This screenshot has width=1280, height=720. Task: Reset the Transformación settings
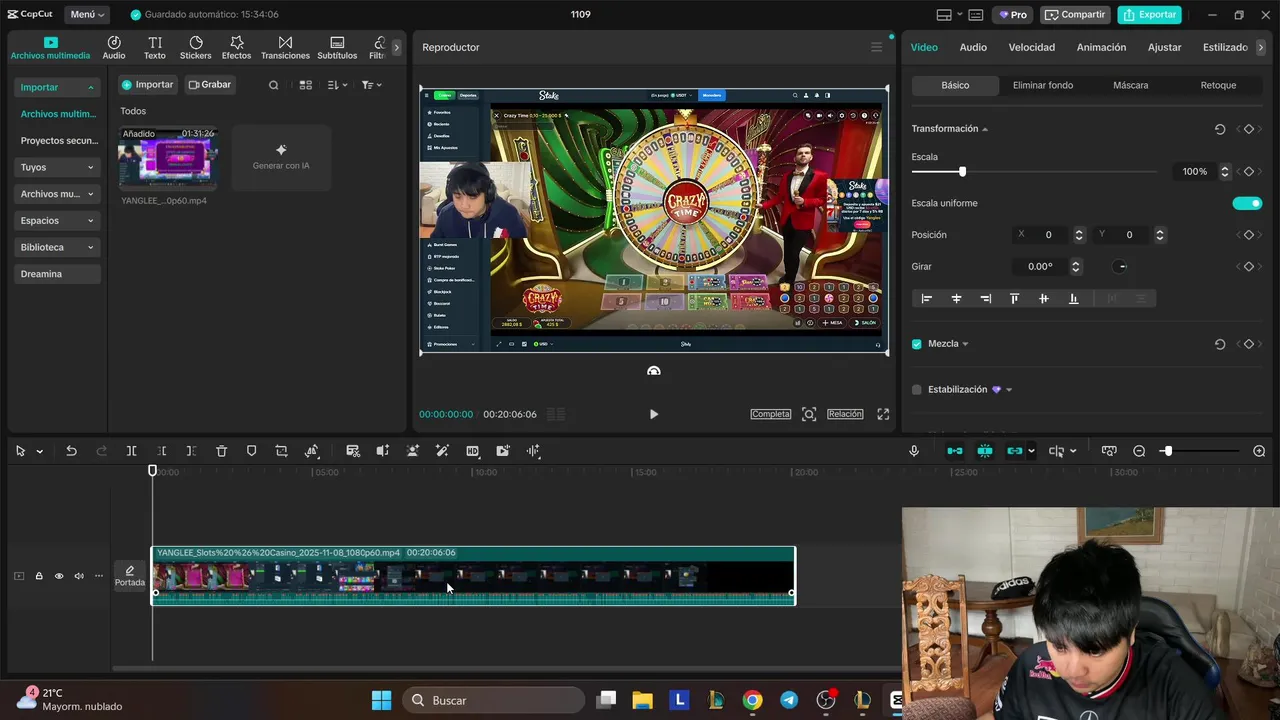pos(1220,129)
